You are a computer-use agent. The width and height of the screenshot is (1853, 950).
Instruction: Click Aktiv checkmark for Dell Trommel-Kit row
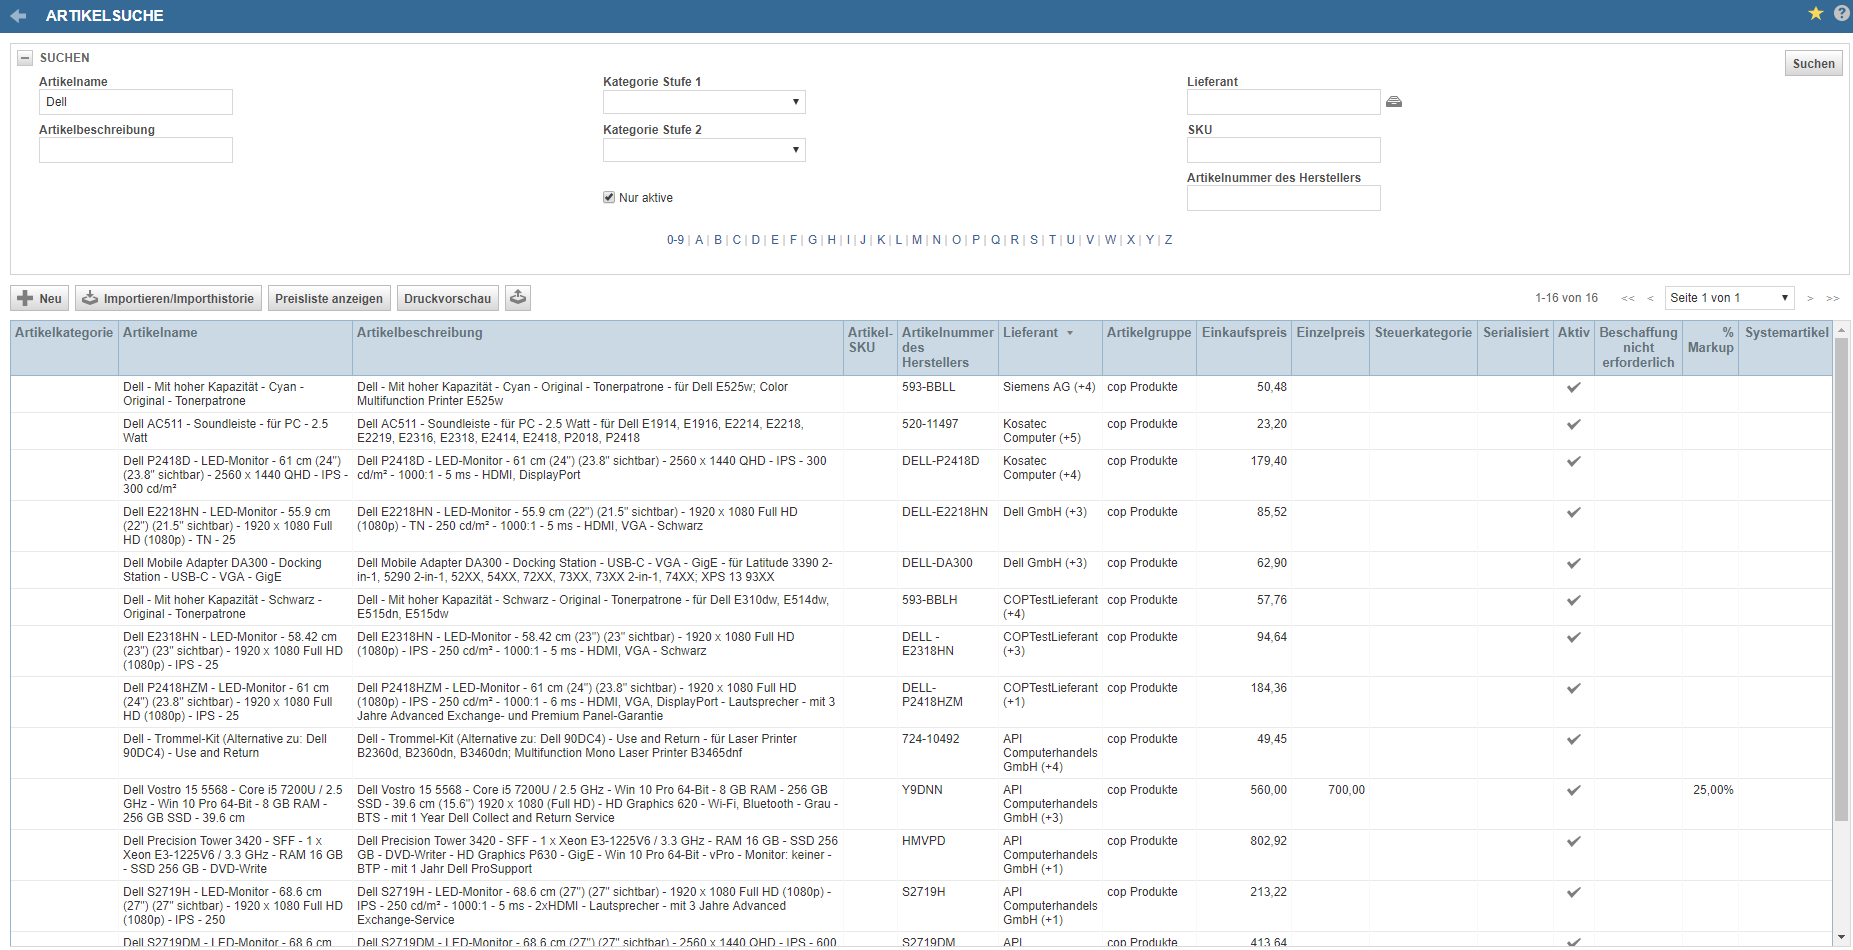pyautogui.click(x=1573, y=739)
